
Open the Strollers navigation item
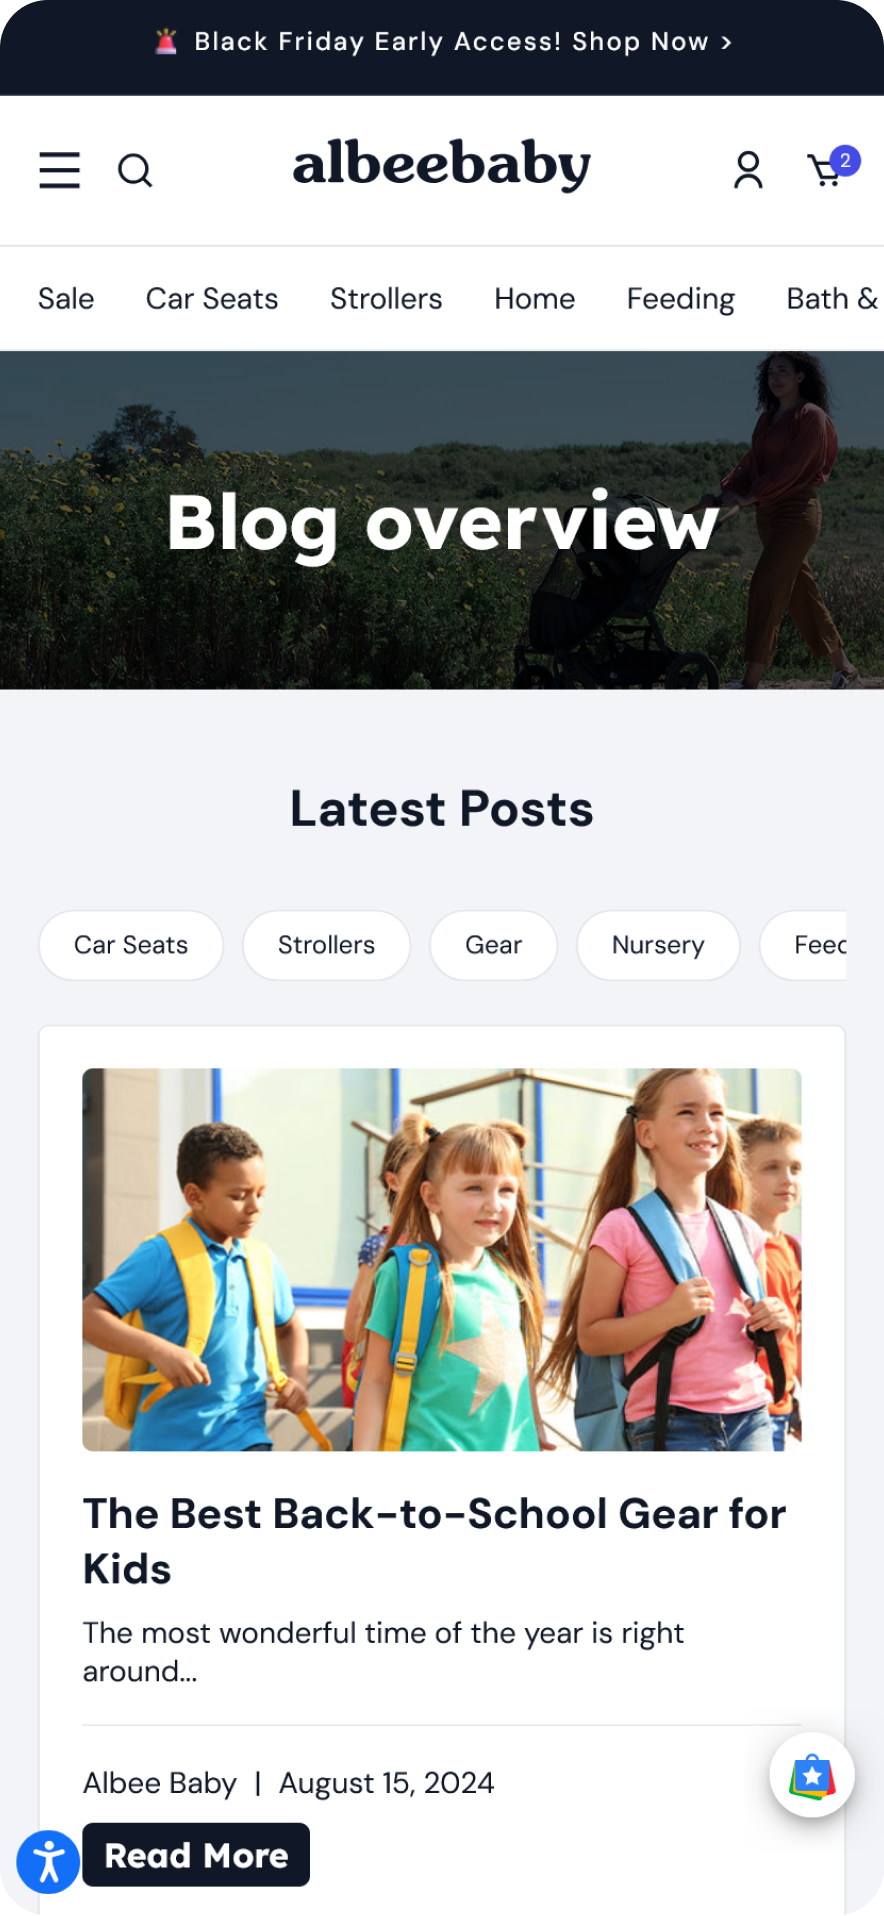click(386, 299)
